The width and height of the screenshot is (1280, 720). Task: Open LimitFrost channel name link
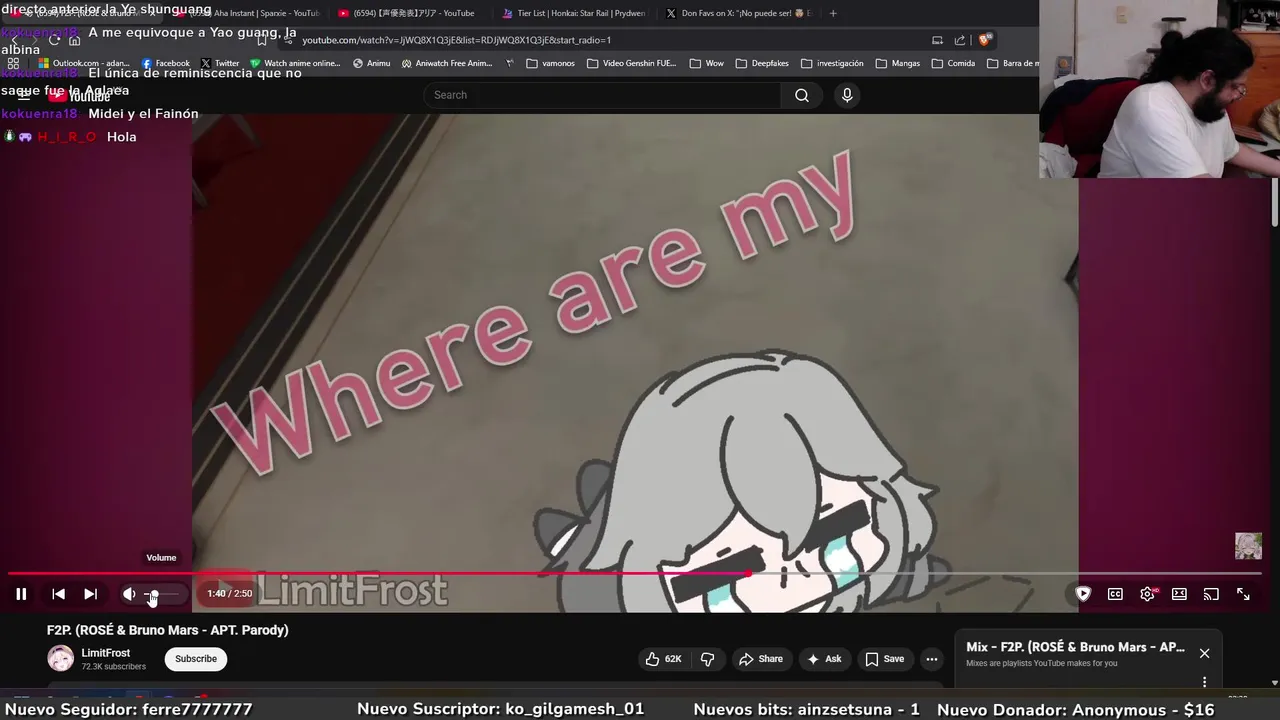106,653
